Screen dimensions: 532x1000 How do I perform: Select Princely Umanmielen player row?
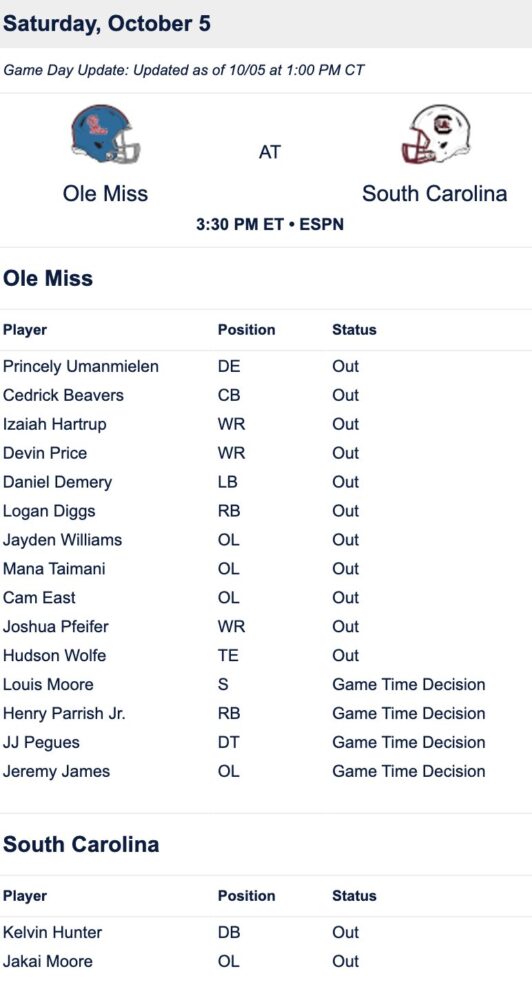click(266, 366)
